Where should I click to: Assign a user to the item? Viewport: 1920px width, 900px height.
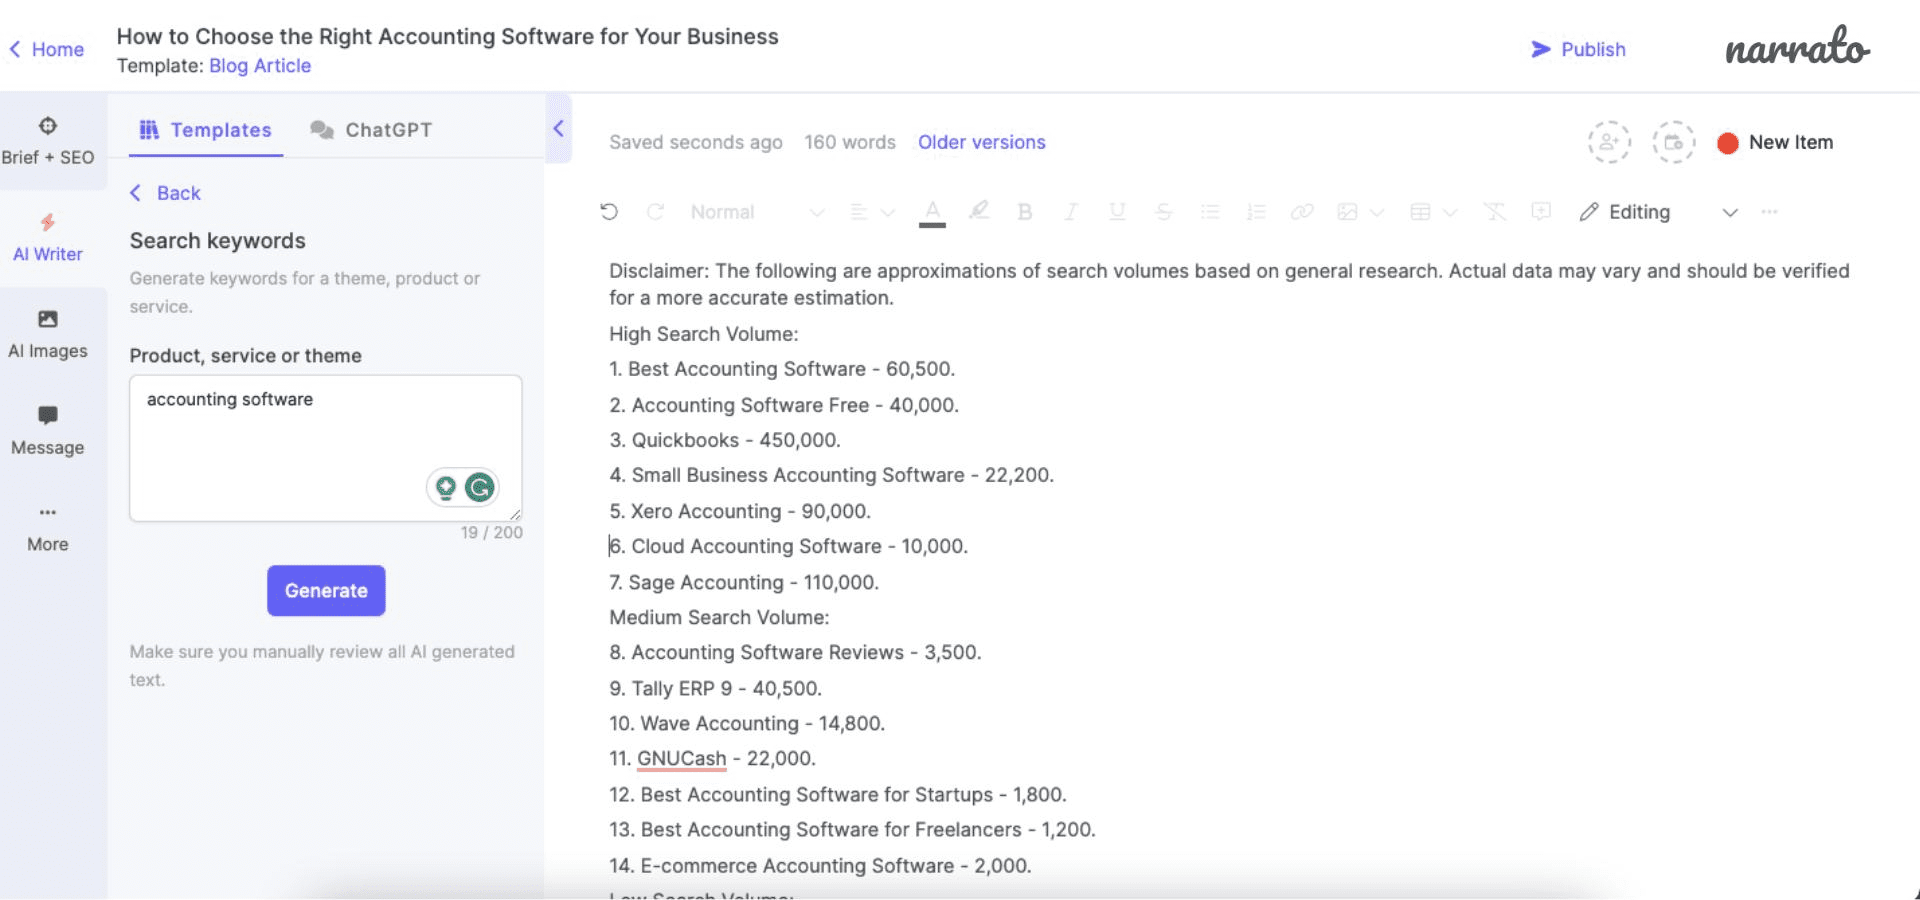(x=1609, y=142)
